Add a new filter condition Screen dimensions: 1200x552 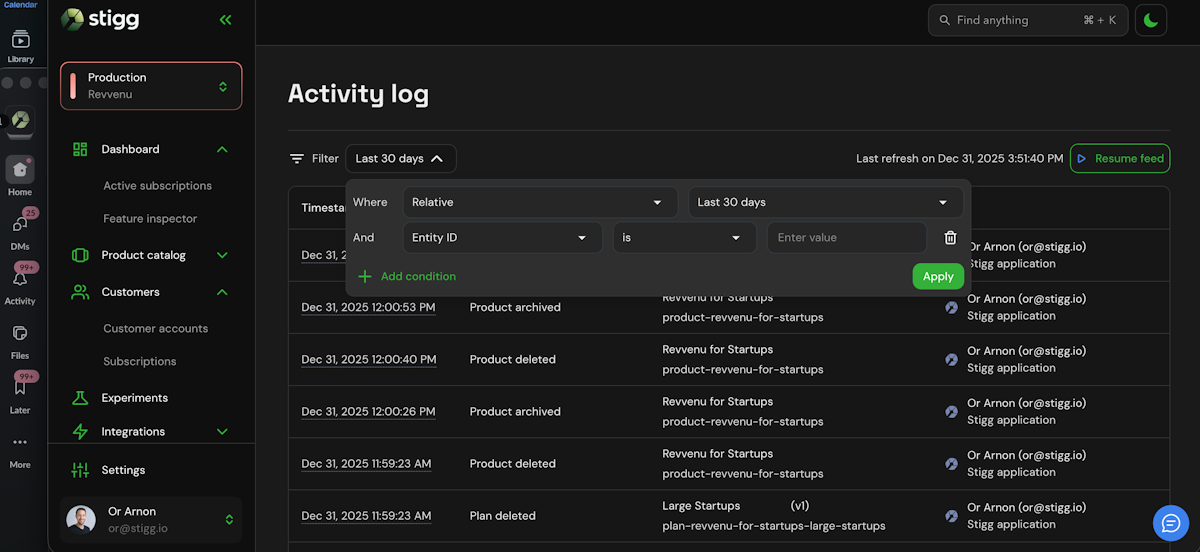click(407, 277)
